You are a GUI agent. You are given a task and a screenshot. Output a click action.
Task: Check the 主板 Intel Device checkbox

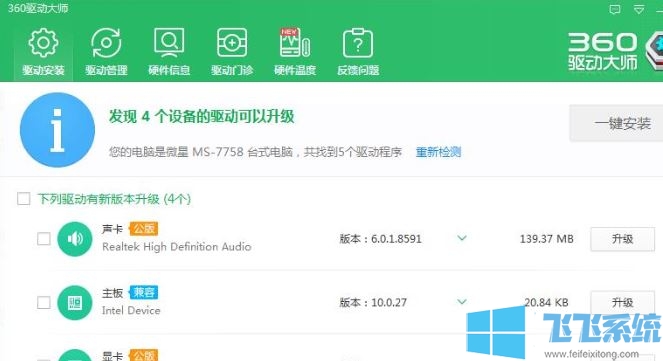pos(44,303)
